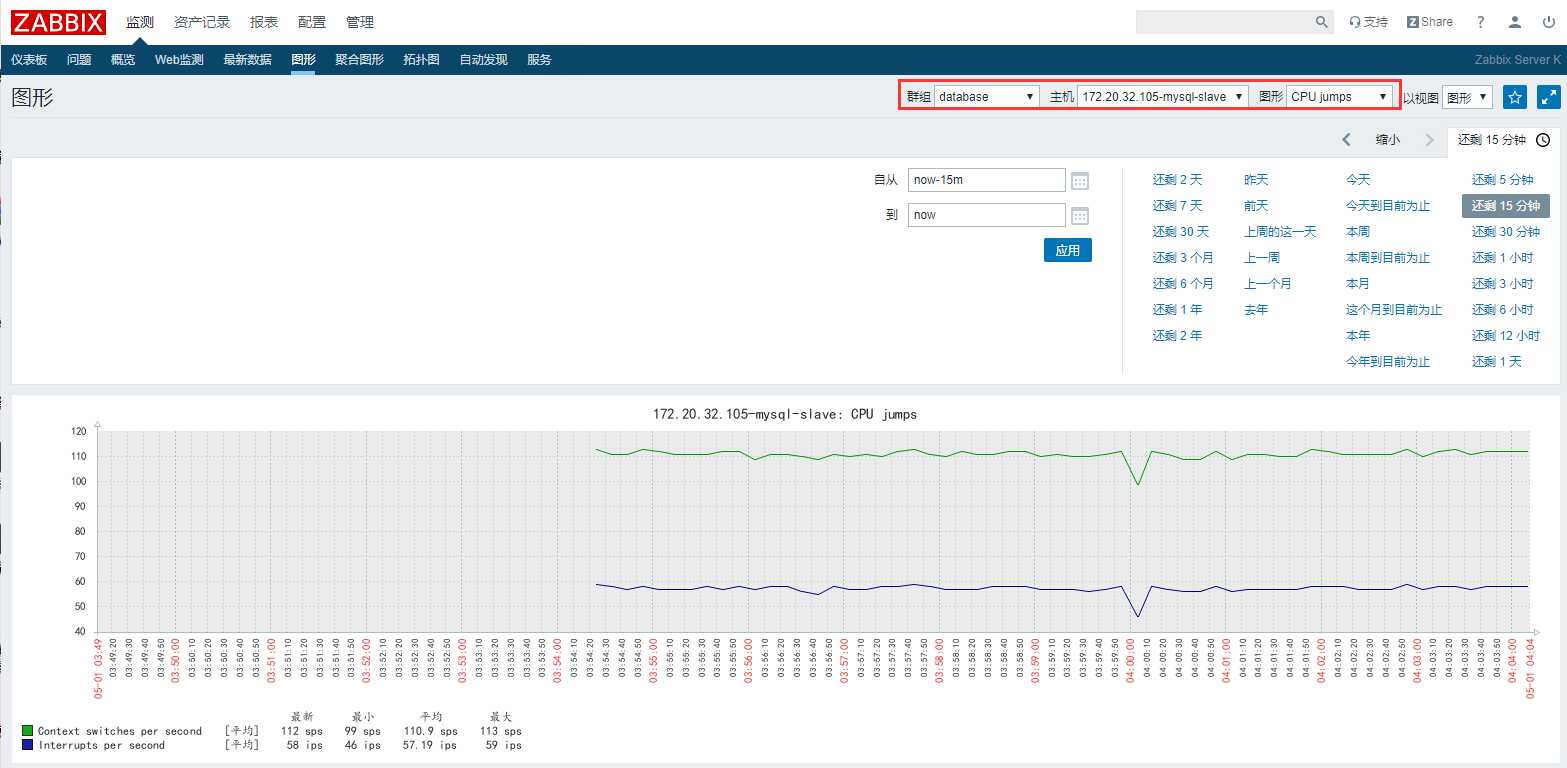Image resolution: width=1567 pixels, height=768 pixels.
Task: Click the logout power icon
Action: 1548,22
